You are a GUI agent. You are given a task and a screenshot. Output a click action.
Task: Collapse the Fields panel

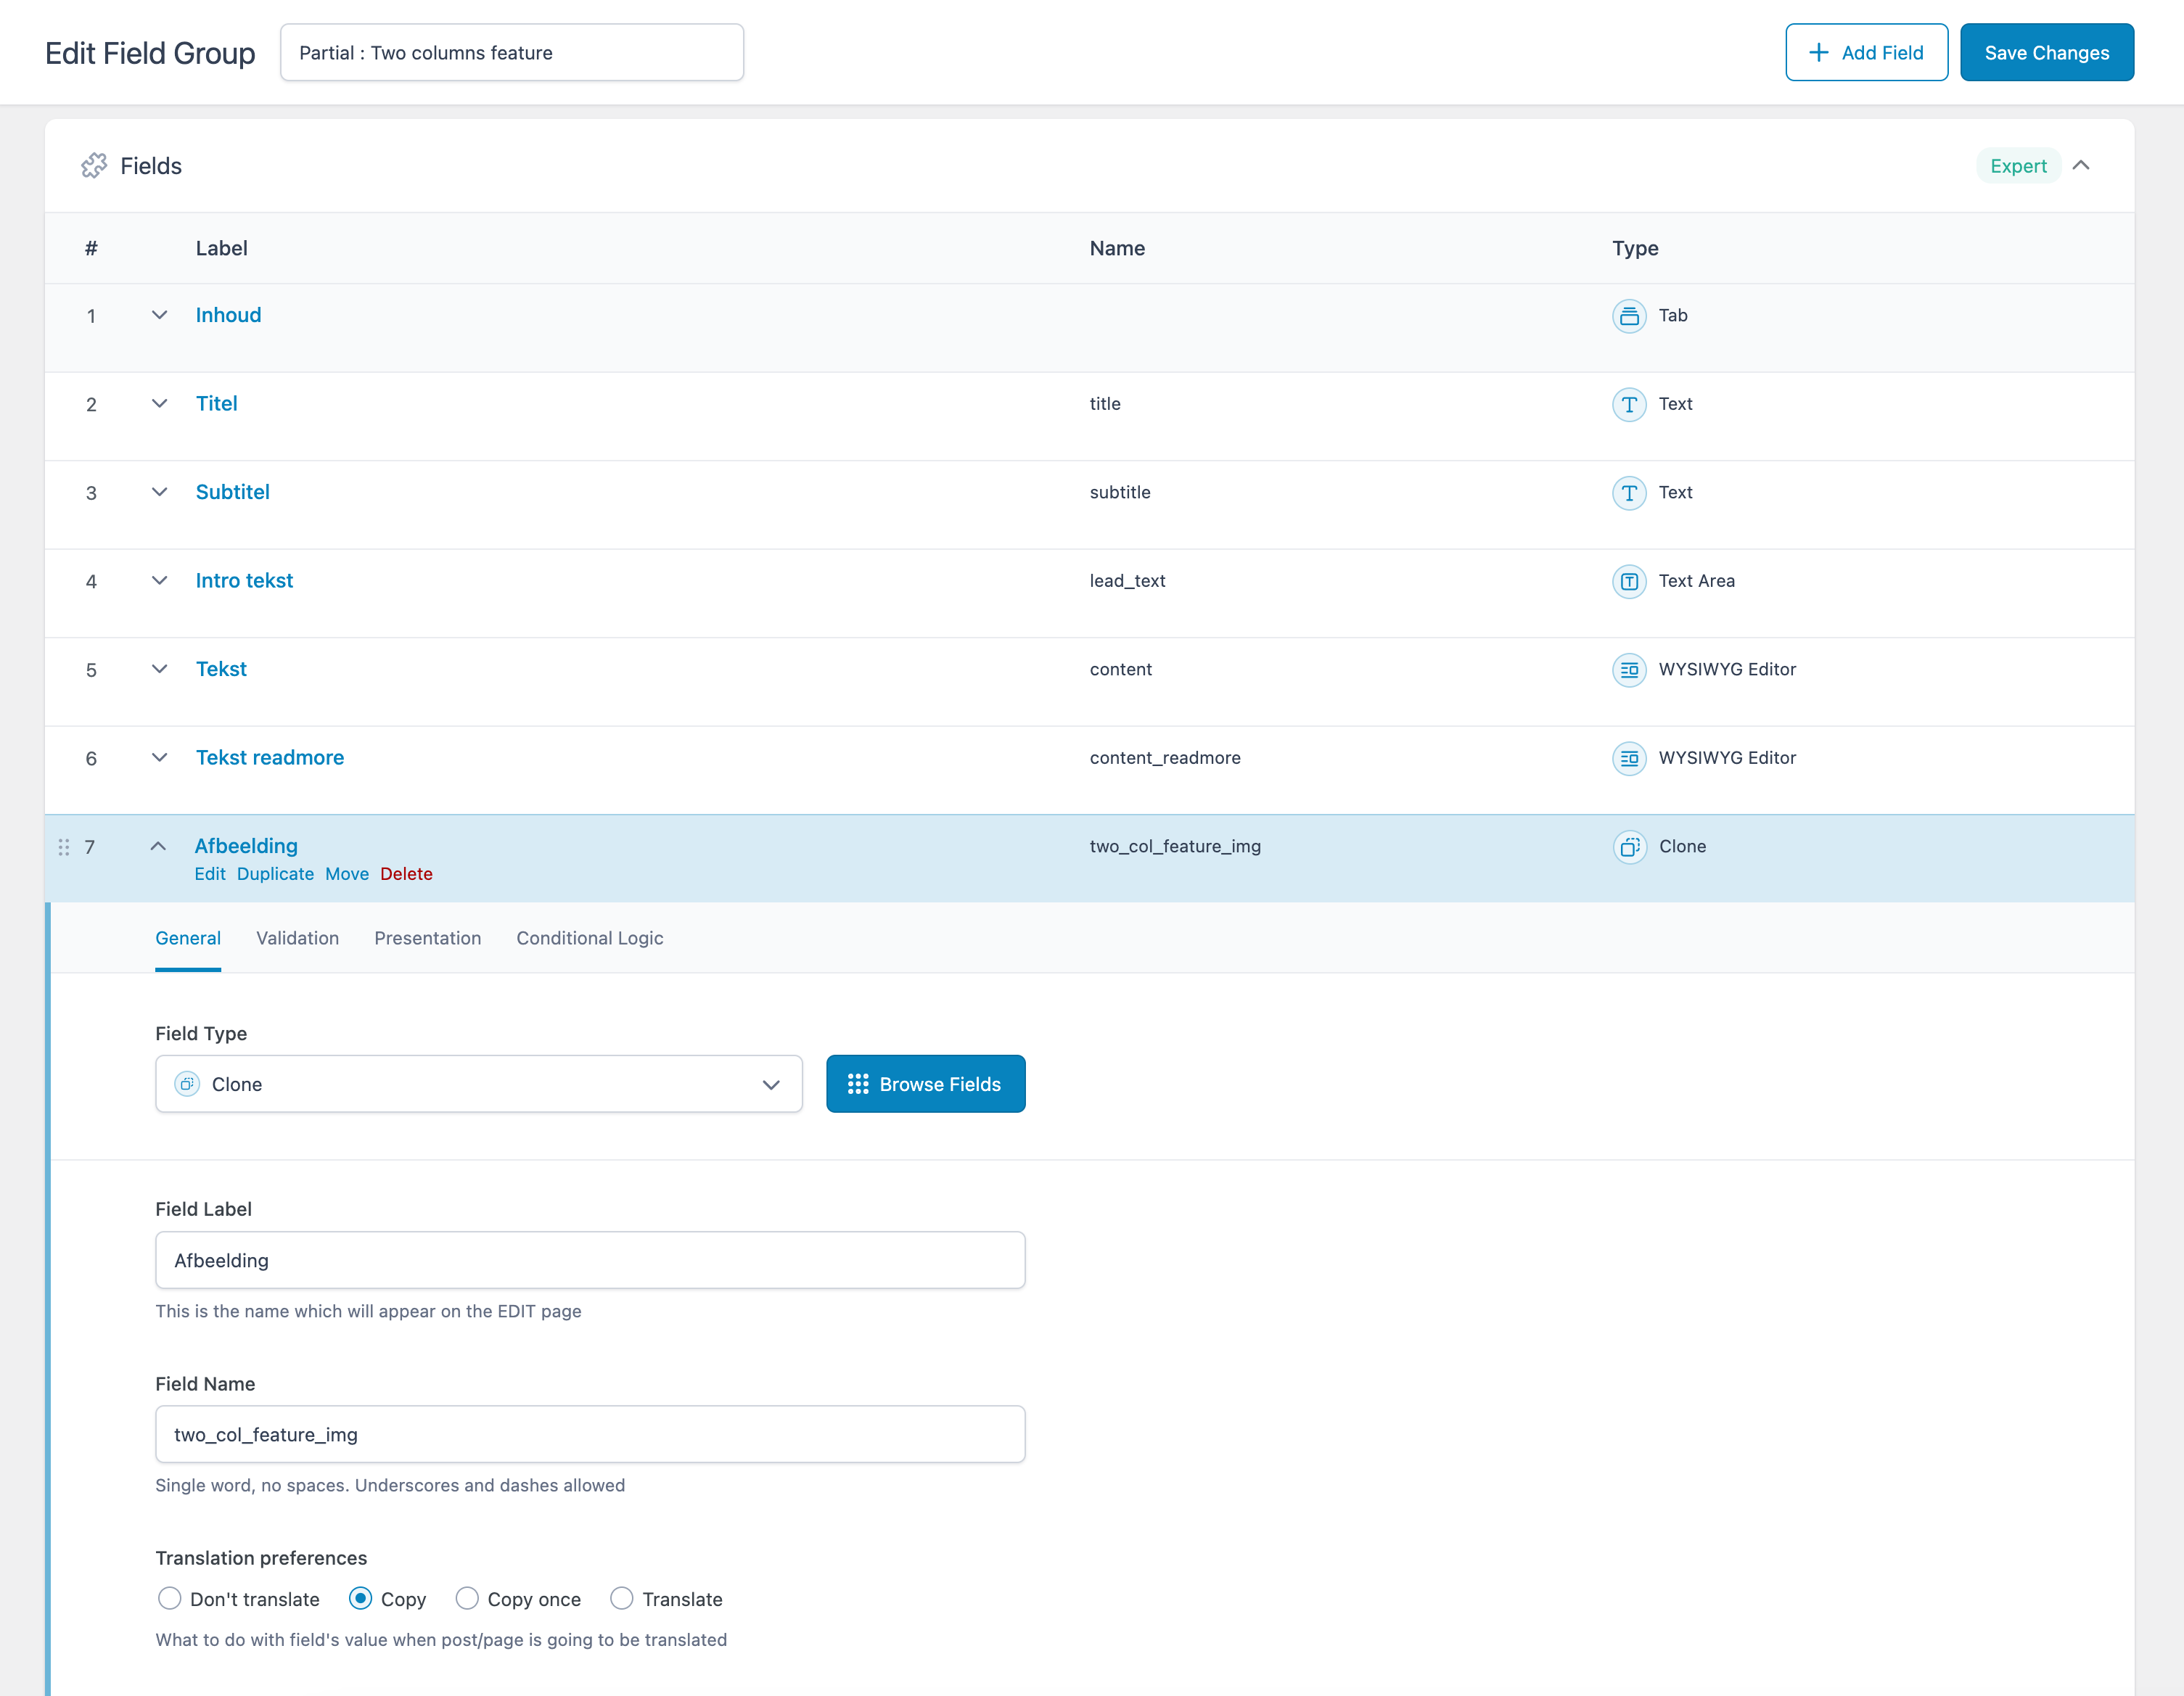coord(2081,165)
